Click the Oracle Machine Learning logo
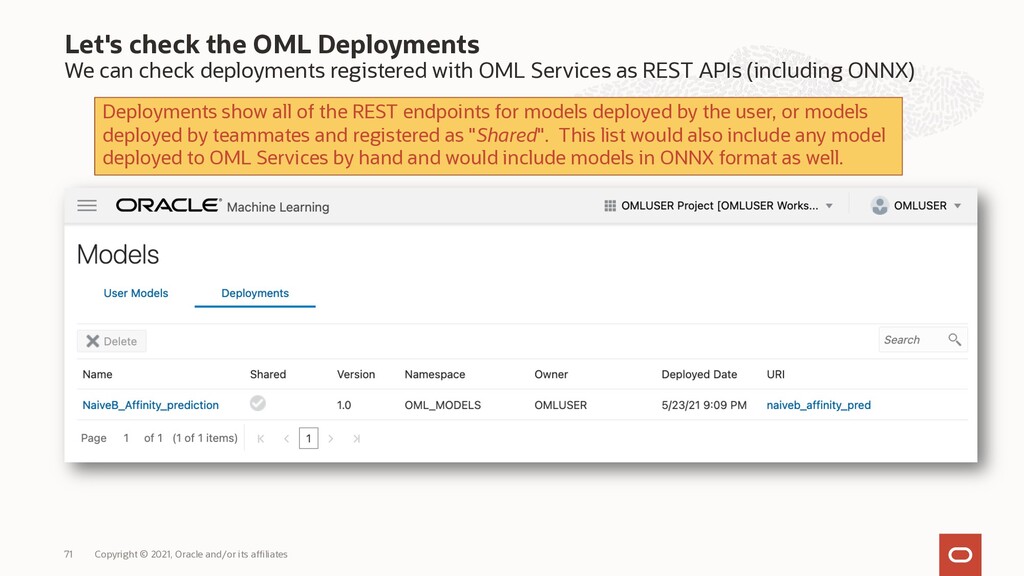This screenshot has width=1024, height=576. click(x=222, y=206)
